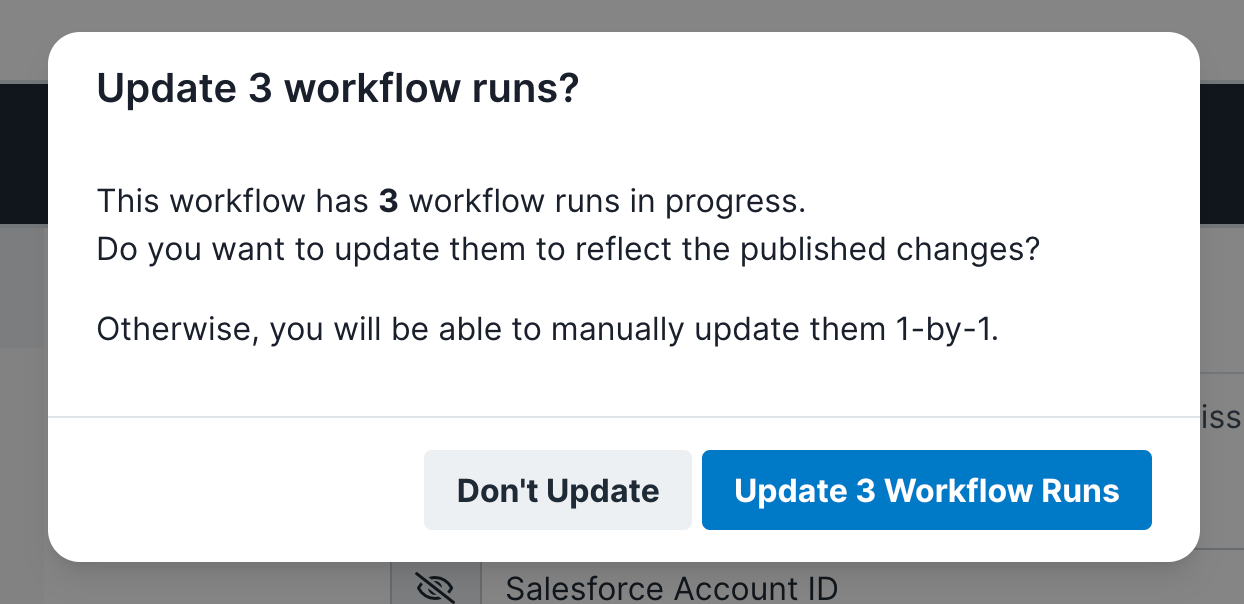Viewport: 1244px width, 604px height.
Task: Click the hidden-eye visibility icon beside Salesforce Account ID
Action: [x=434, y=589]
